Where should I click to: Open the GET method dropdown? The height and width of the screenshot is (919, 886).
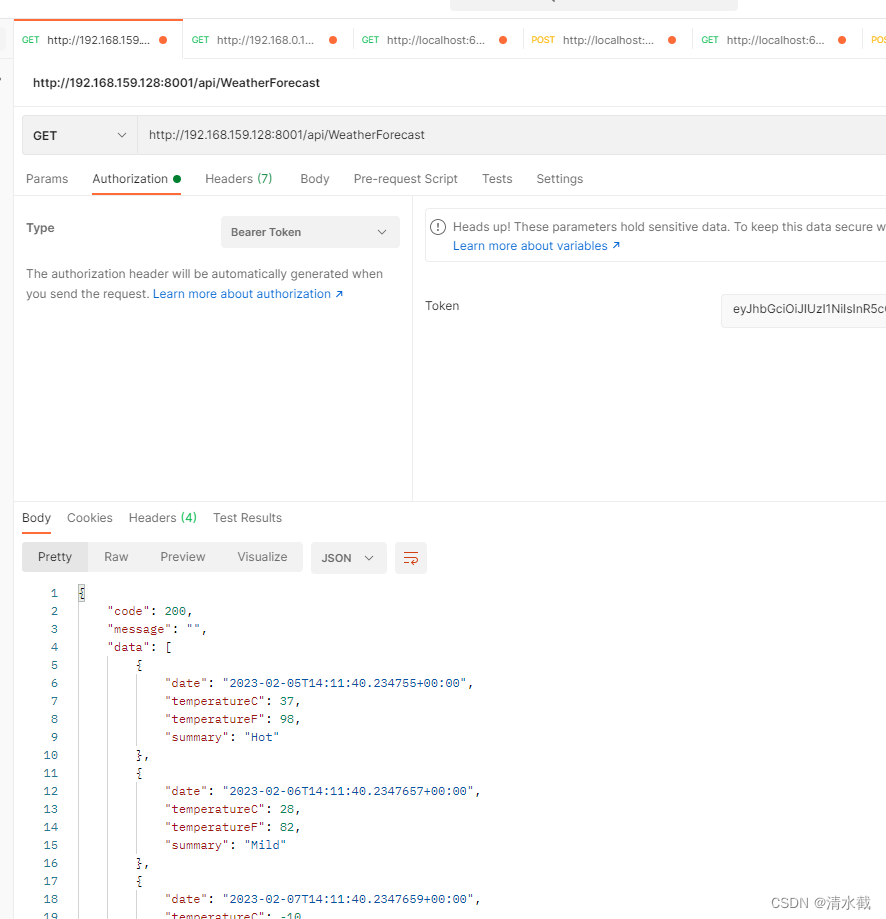[80, 135]
